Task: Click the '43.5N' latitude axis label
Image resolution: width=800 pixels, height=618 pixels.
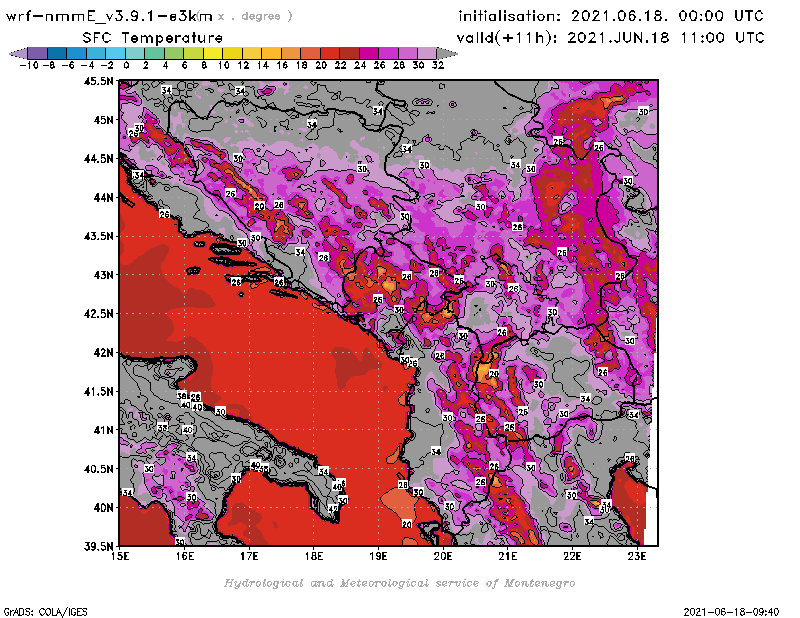Action: [x=98, y=236]
